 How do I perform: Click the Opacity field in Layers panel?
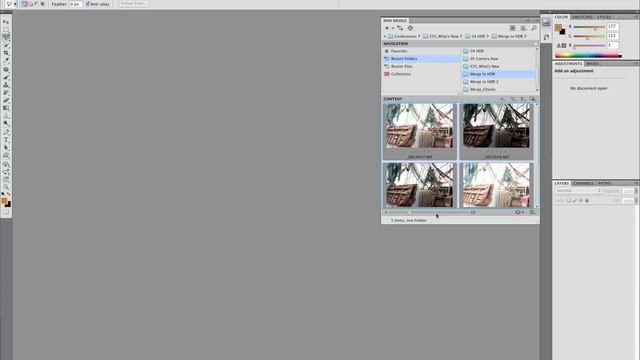click(x=628, y=191)
